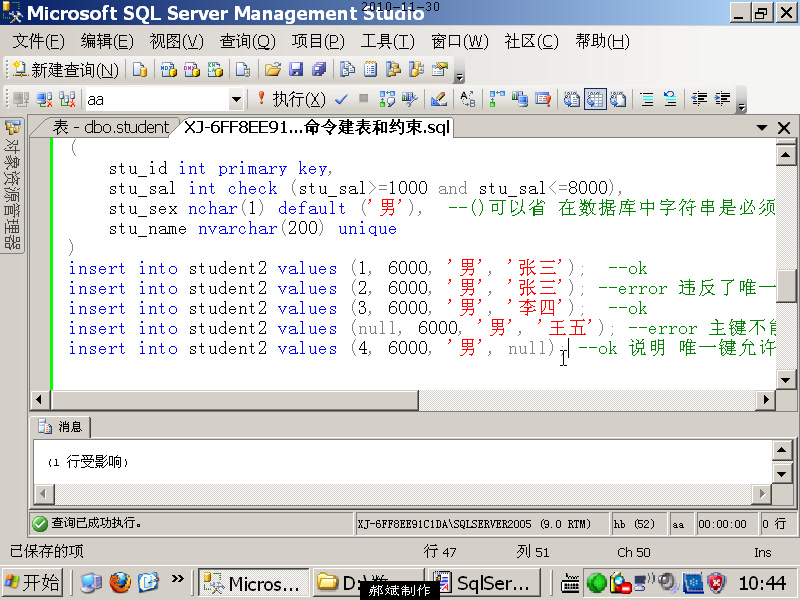This screenshot has width=800, height=600.
Task: Select the 命令建表和约束.sql tab
Action: (x=317, y=127)
